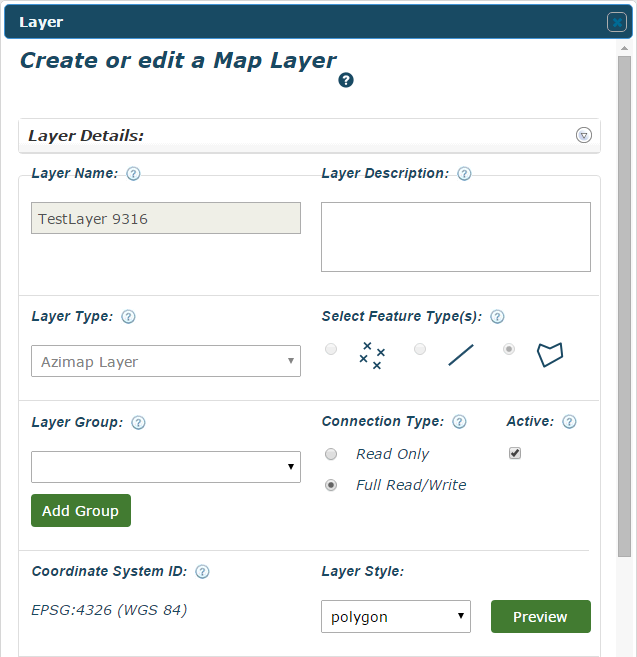Click the Add Group button
The image size is (637, 657).
[x=81, y=511]
